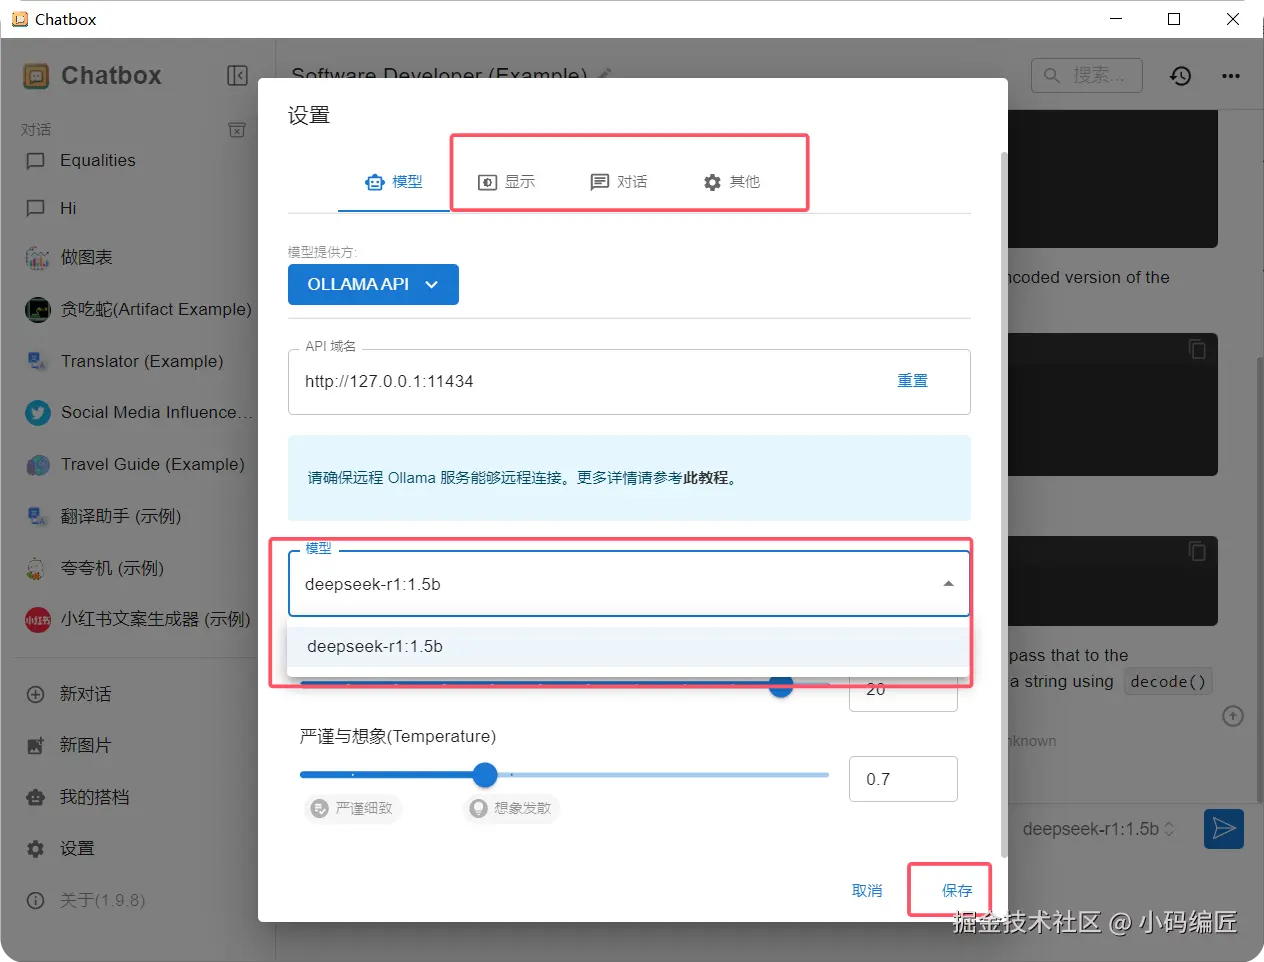Screen dimensions: 1264x962
Task: Click the scroll-to-top arrow icon
Action: [x=1233, y=716]
